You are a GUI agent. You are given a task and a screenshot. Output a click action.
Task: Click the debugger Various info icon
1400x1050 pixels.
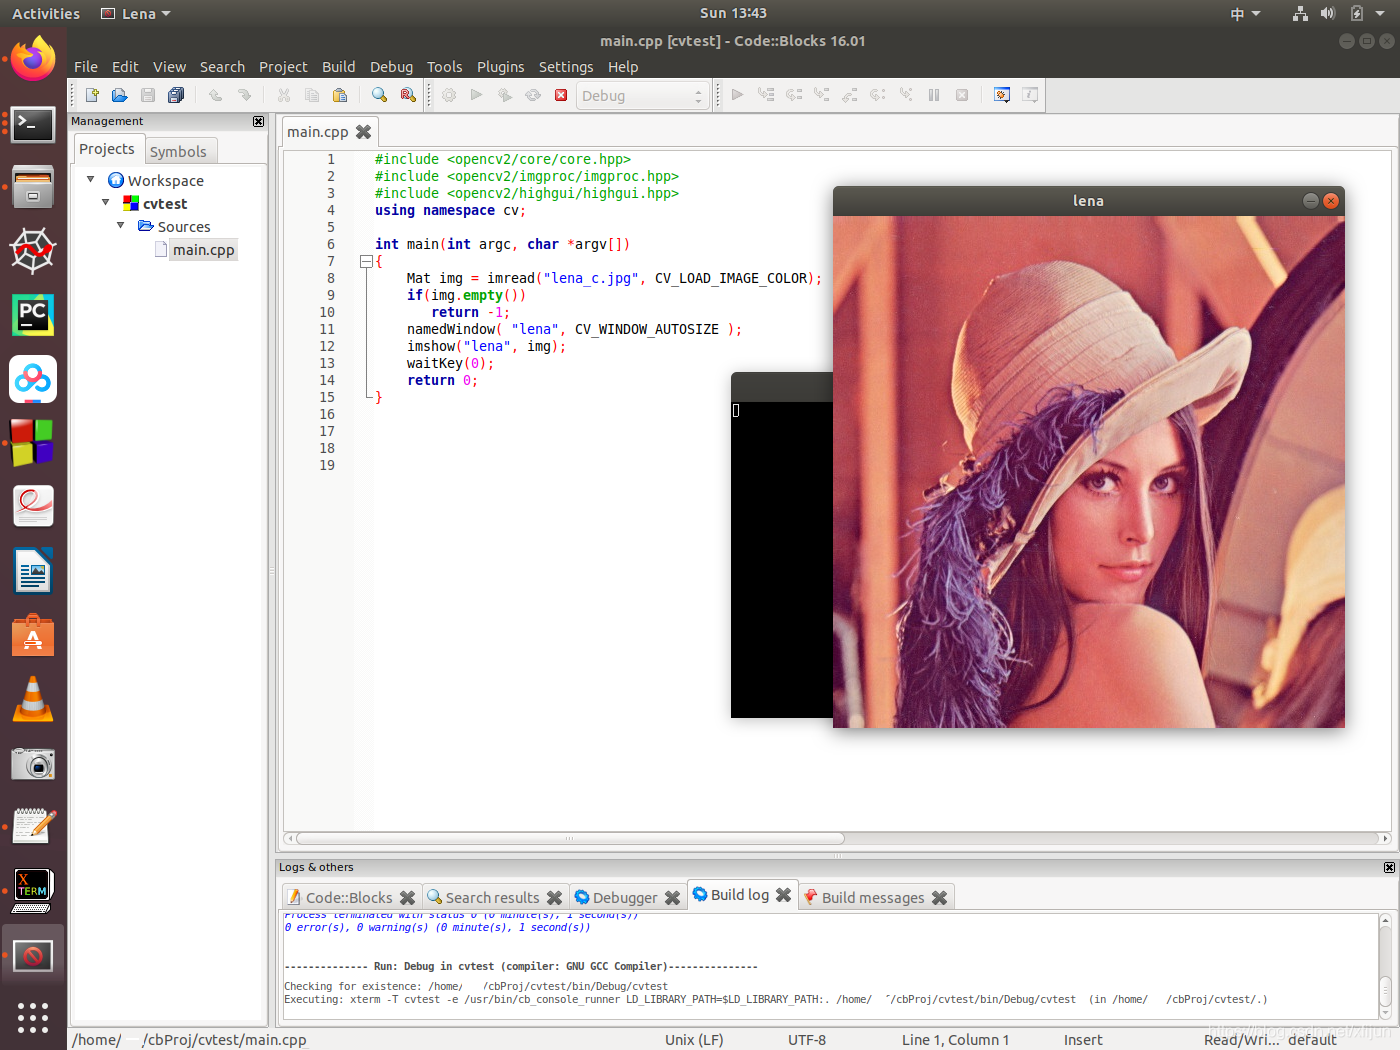point(1030,95)
